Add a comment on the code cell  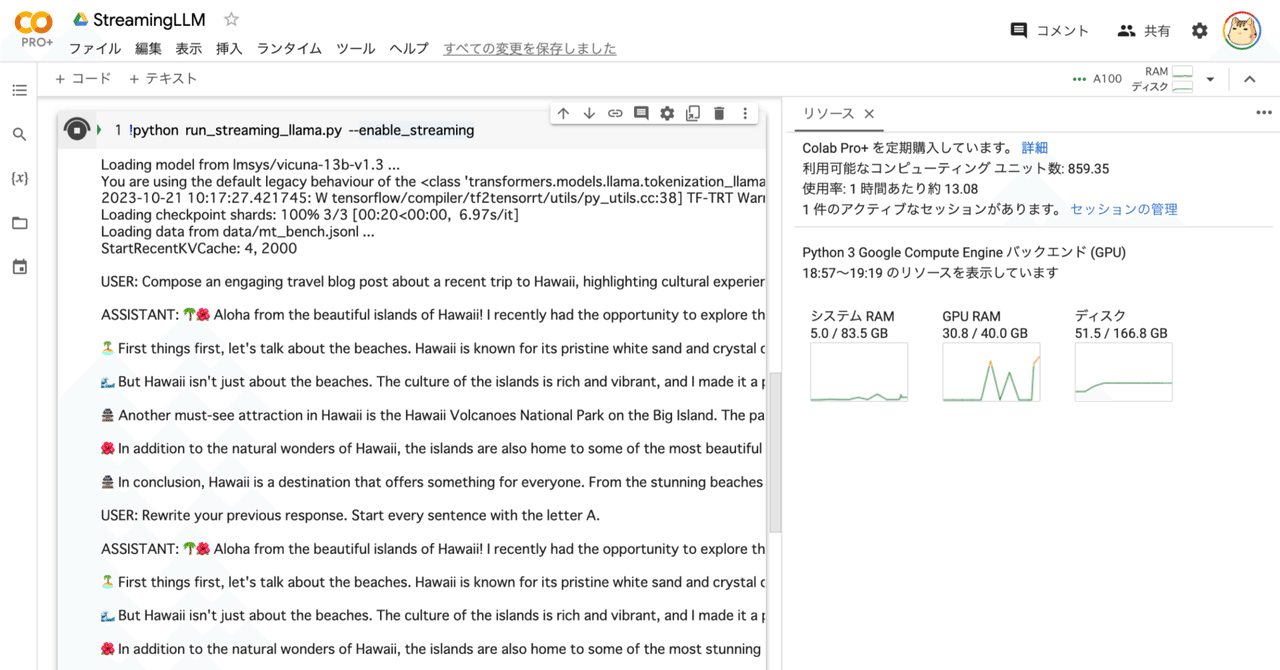coord(641,113)
